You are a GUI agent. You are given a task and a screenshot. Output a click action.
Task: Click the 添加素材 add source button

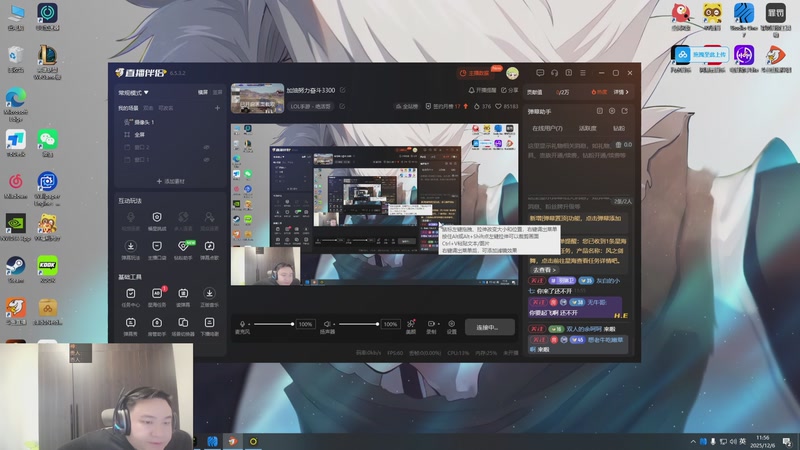coord(170,181)
